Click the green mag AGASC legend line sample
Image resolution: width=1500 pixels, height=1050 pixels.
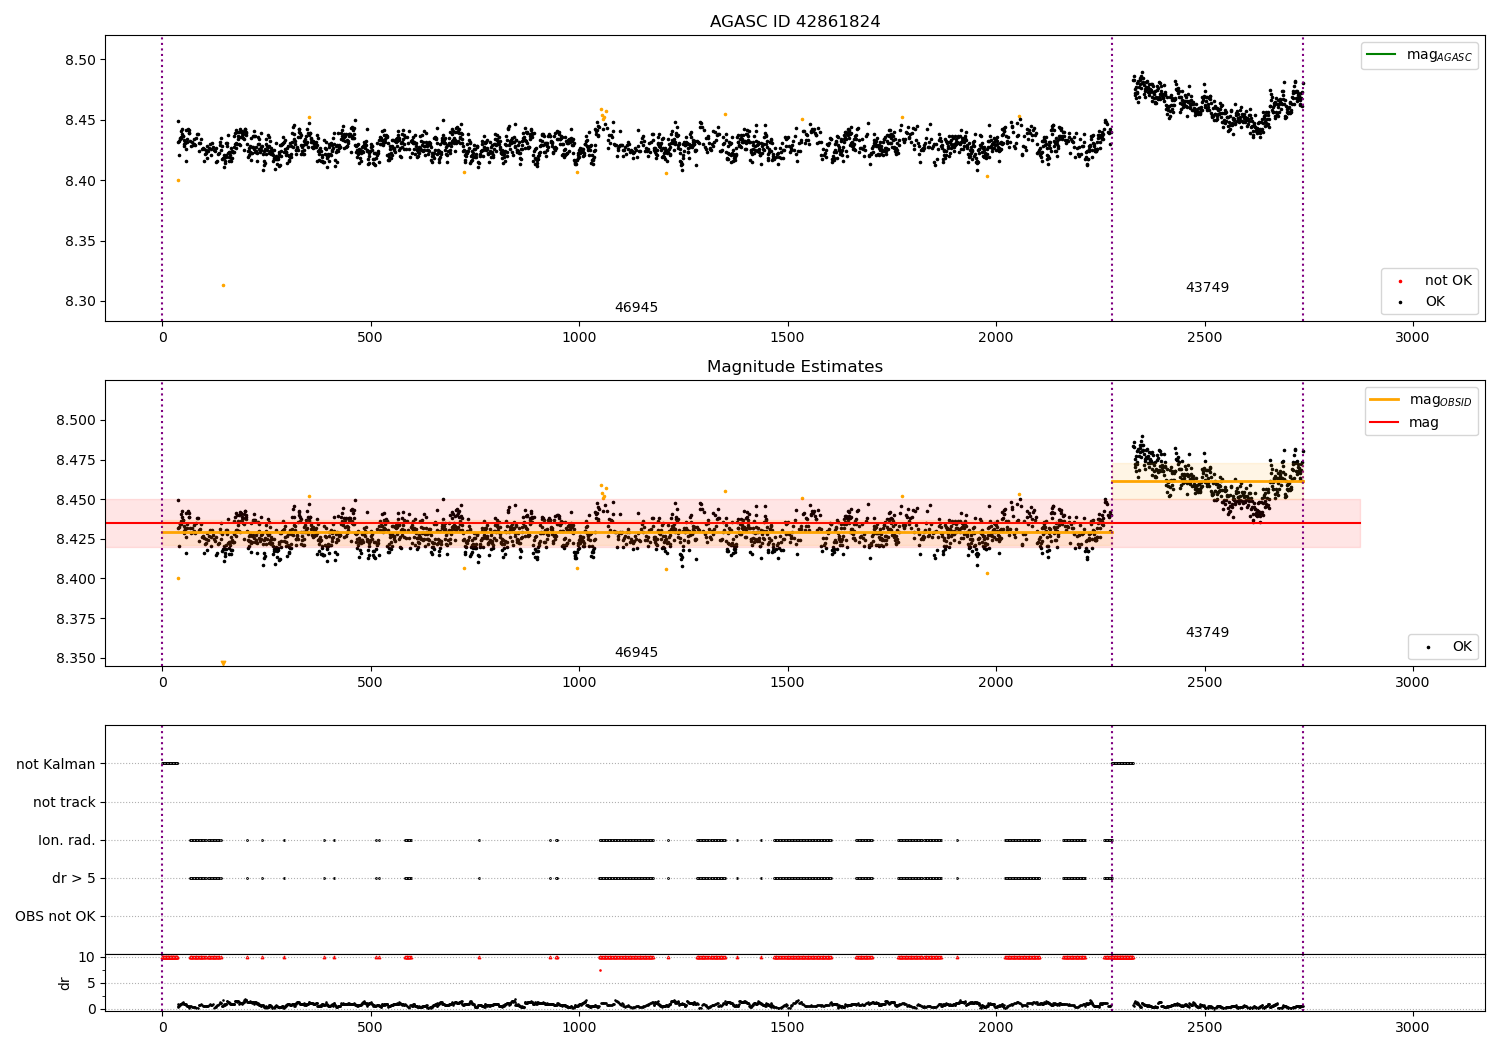pos(1383,55)
